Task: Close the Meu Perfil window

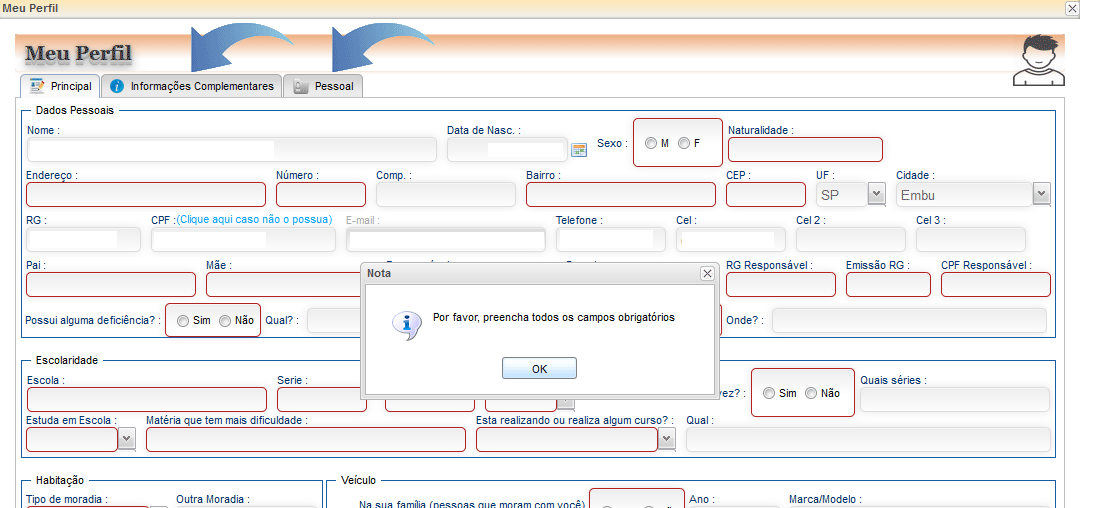Action: [1071, 9]
